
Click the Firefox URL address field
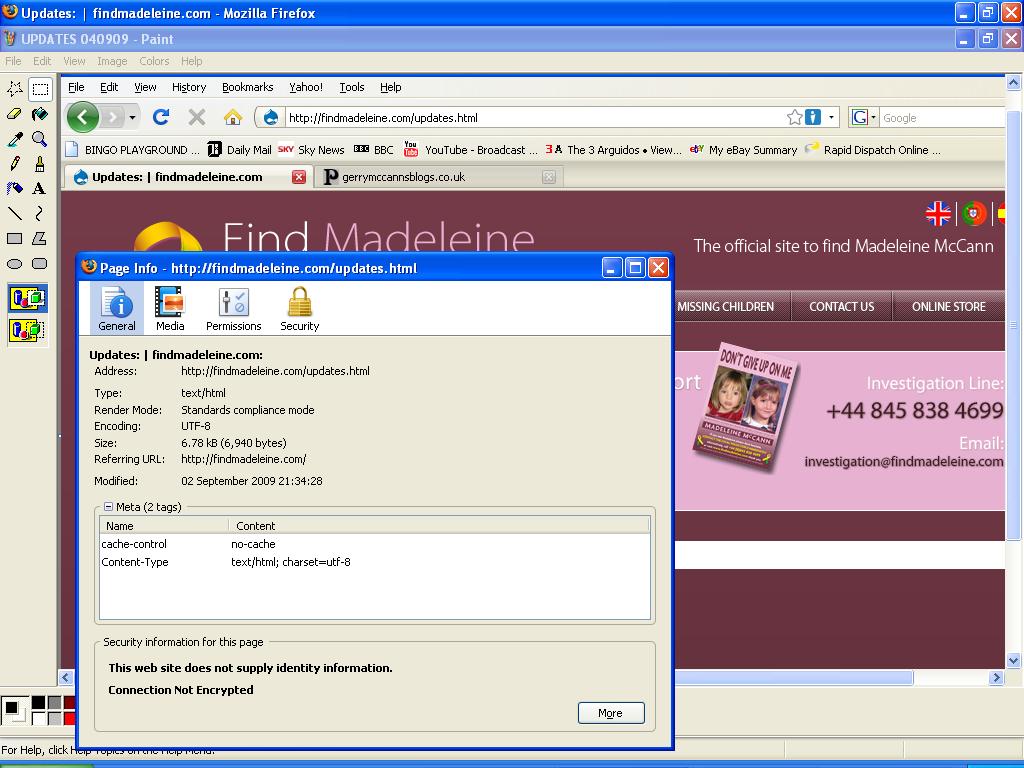click(530, 117)
